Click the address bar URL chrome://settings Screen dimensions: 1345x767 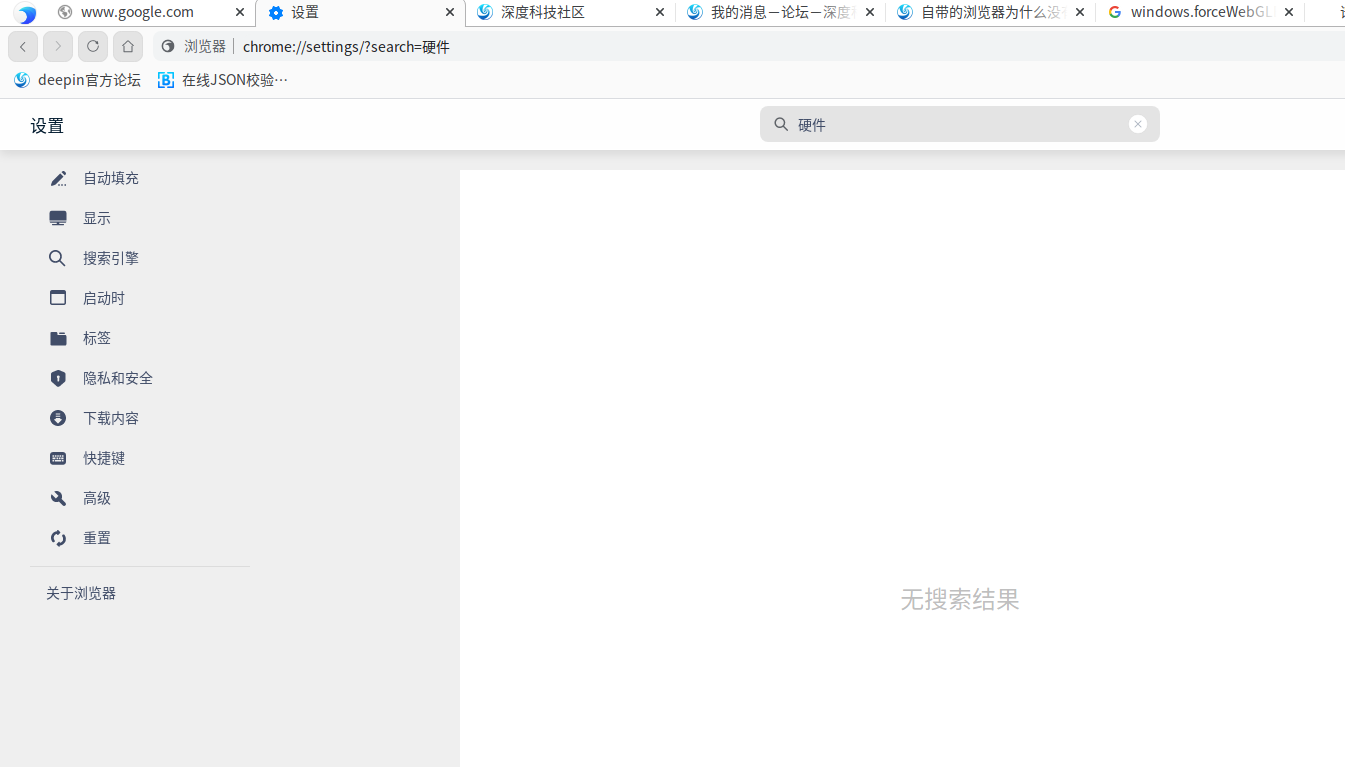[346, 46]
